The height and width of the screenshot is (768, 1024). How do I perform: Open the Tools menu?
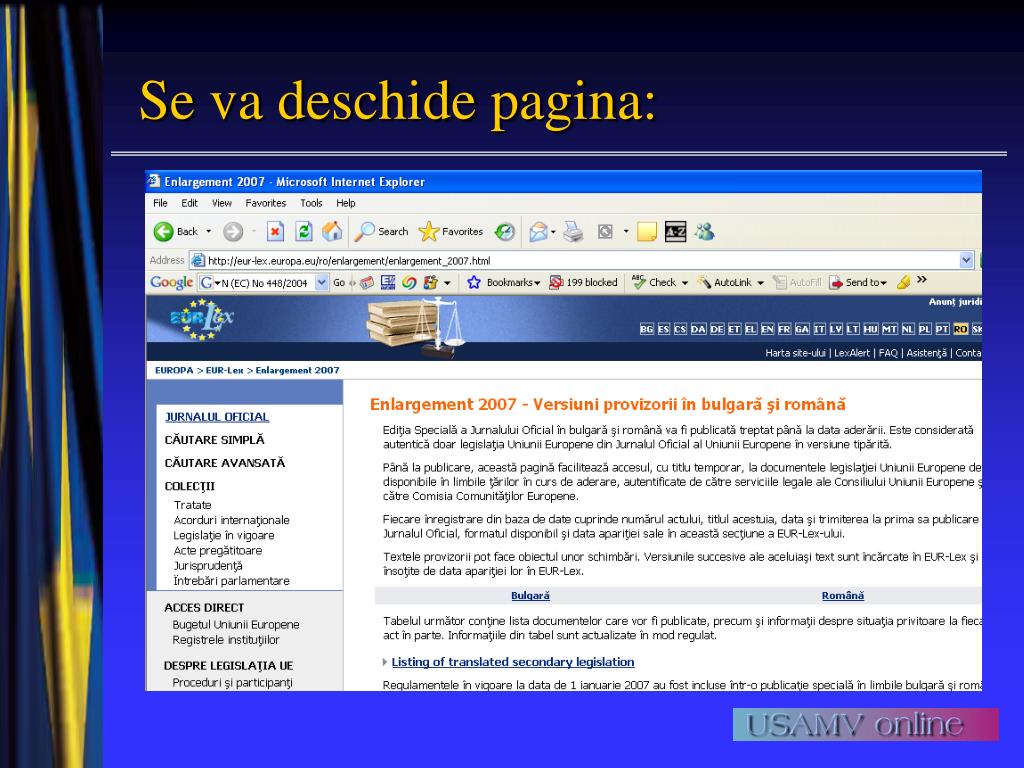[311, 203]
